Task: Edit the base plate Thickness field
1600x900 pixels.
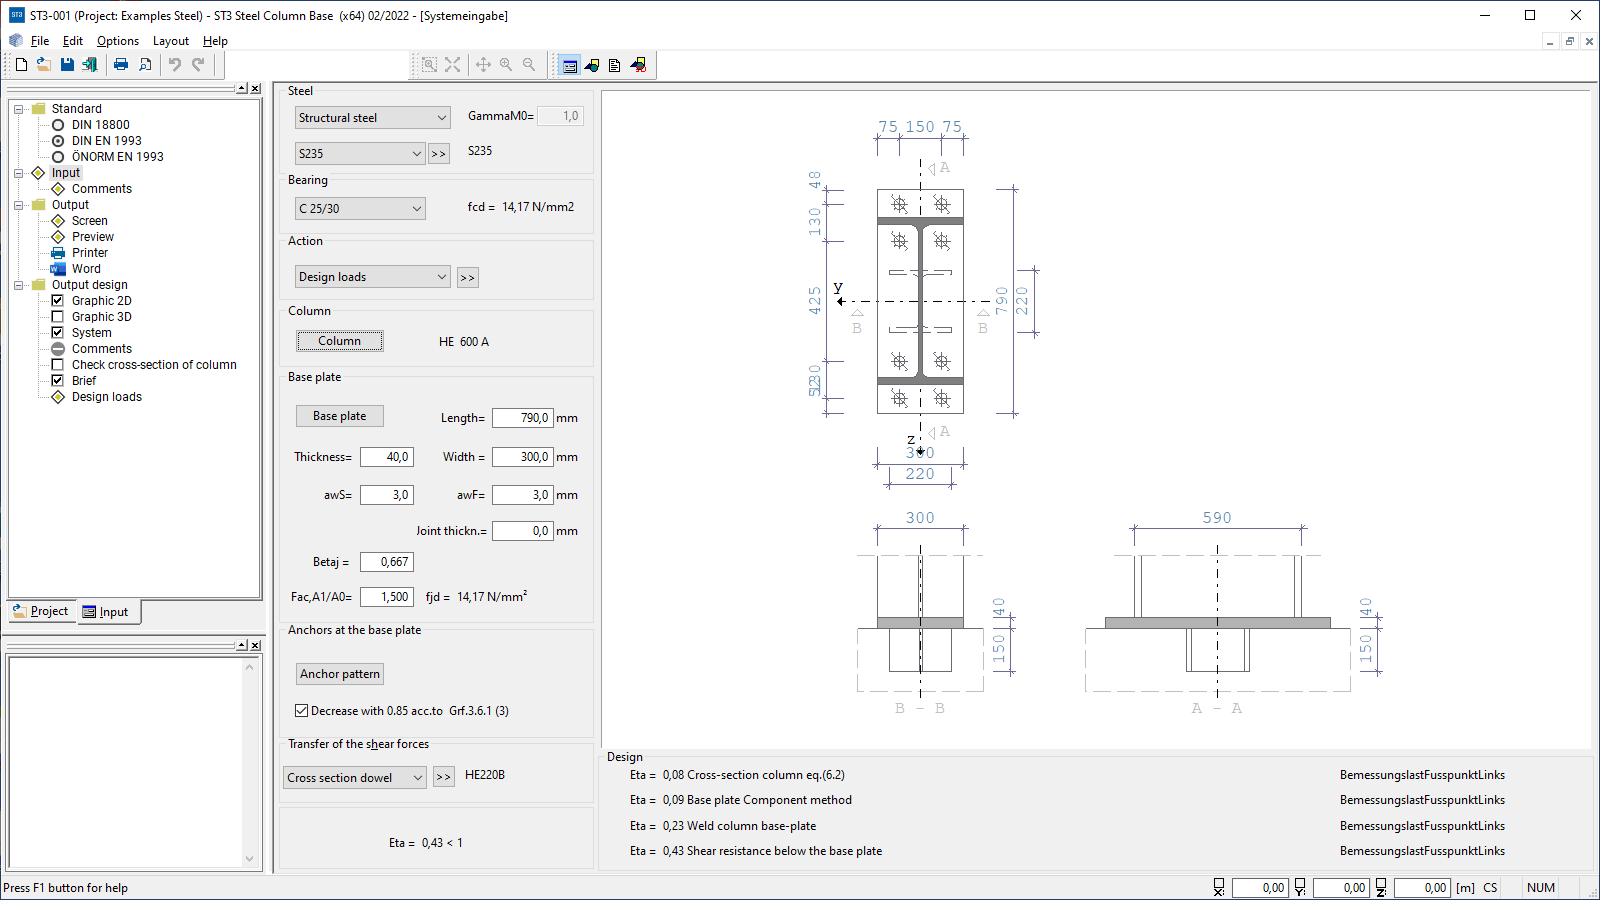Action: [387, 457]
